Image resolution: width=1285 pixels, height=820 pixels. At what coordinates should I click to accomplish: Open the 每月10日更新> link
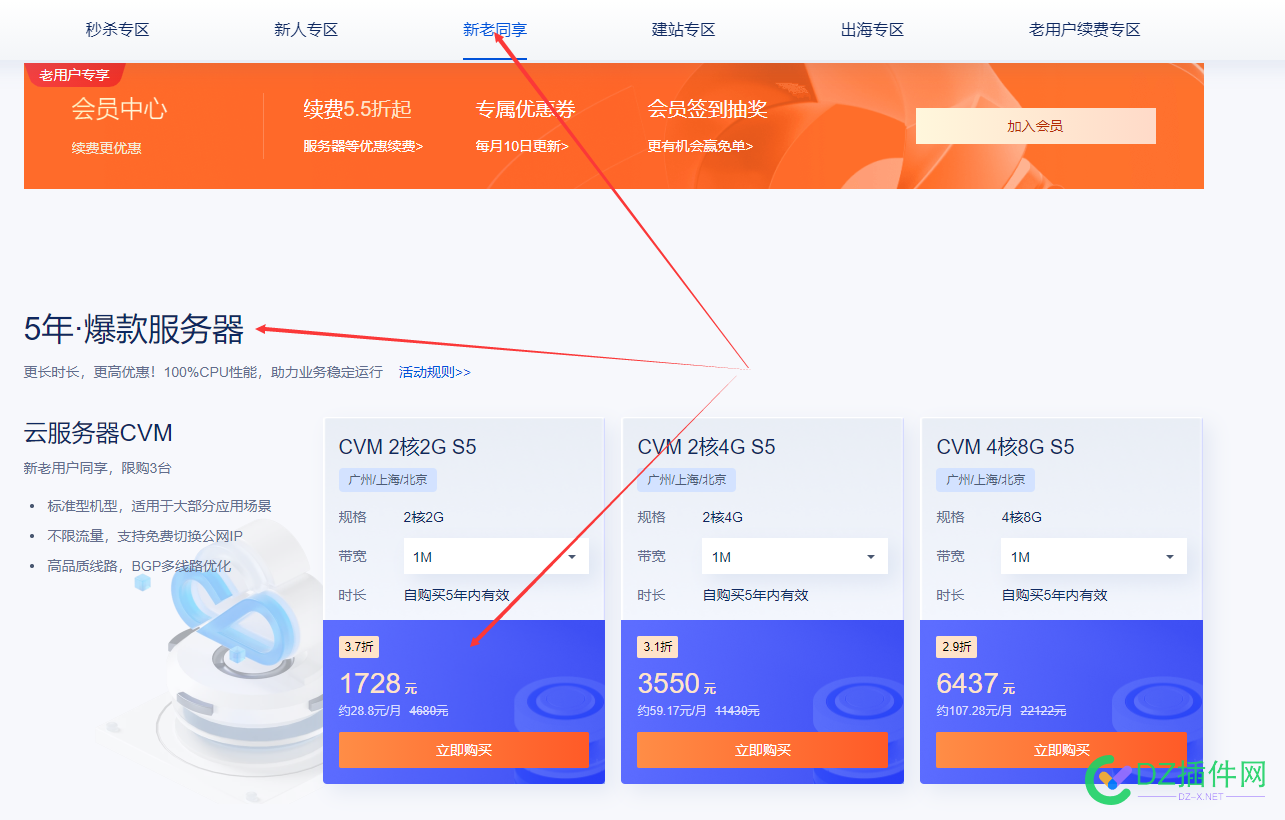pos(522,146)
